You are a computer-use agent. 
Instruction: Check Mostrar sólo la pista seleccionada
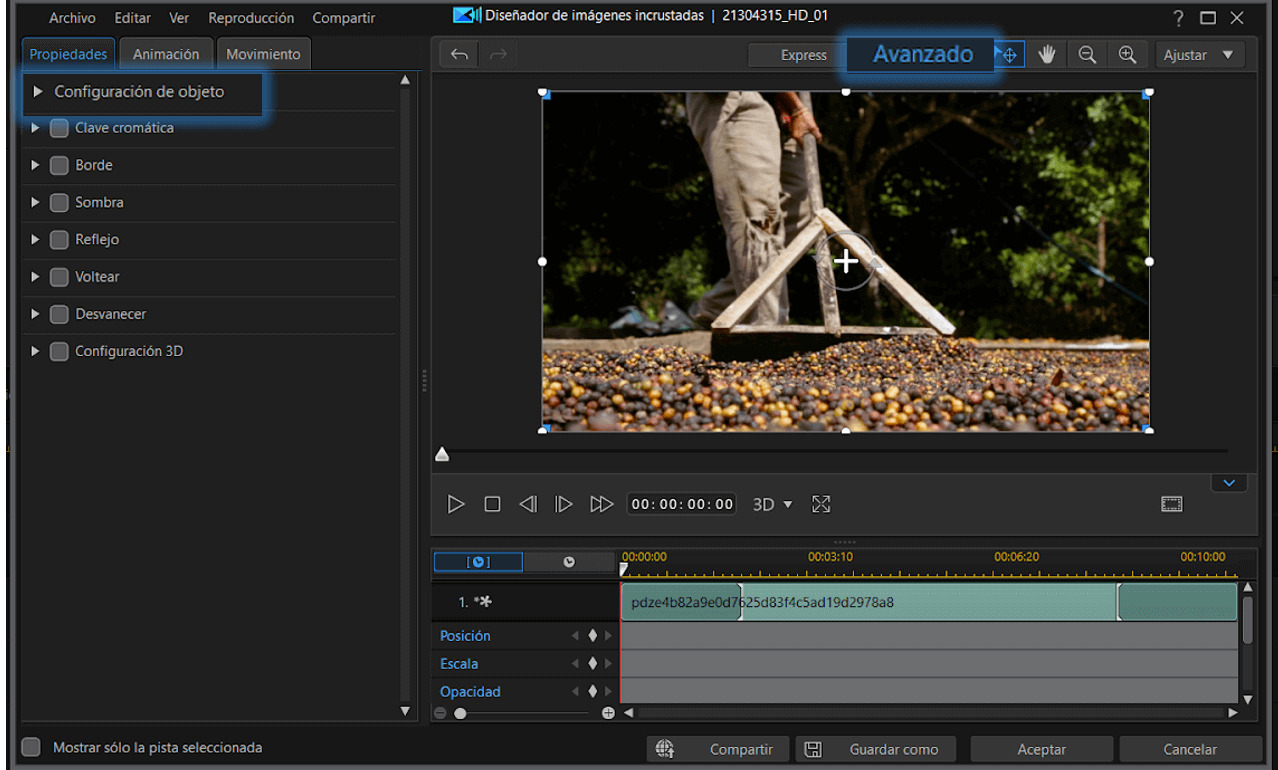point(32,747)
